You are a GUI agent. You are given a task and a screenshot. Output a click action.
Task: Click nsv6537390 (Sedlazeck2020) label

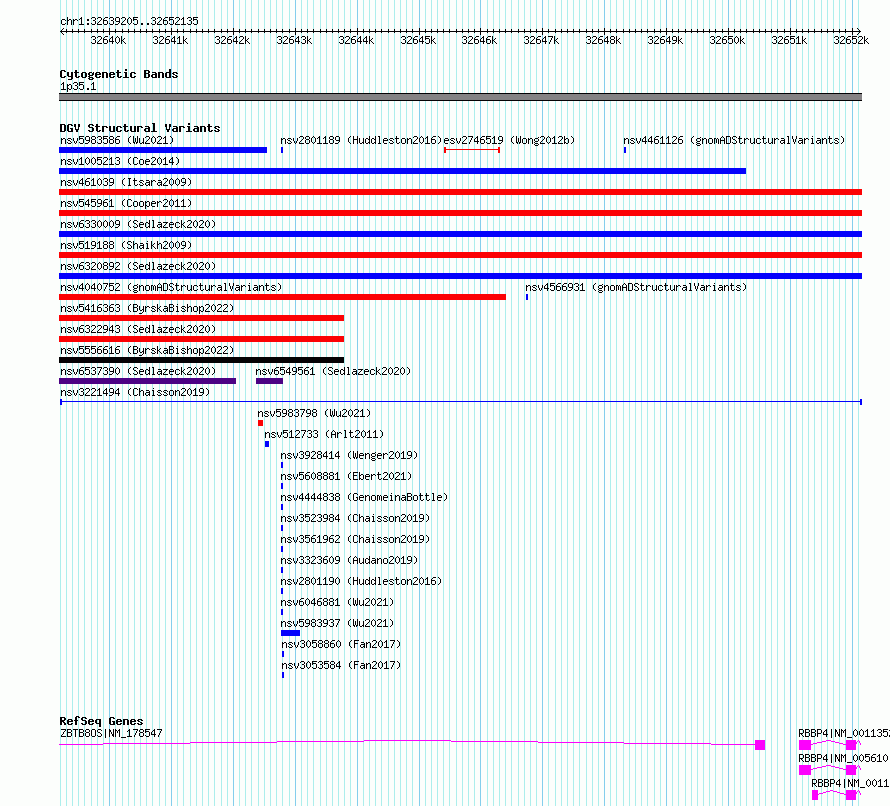pyautogui.click(x=138, y=371)
